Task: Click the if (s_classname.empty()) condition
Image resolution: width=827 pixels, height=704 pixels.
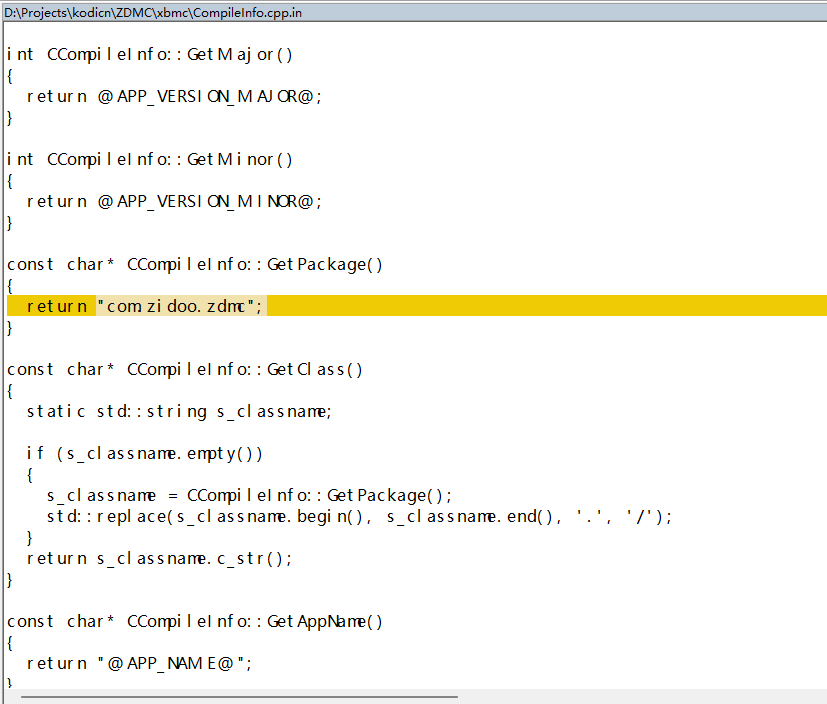Action: tap(144, 453)
